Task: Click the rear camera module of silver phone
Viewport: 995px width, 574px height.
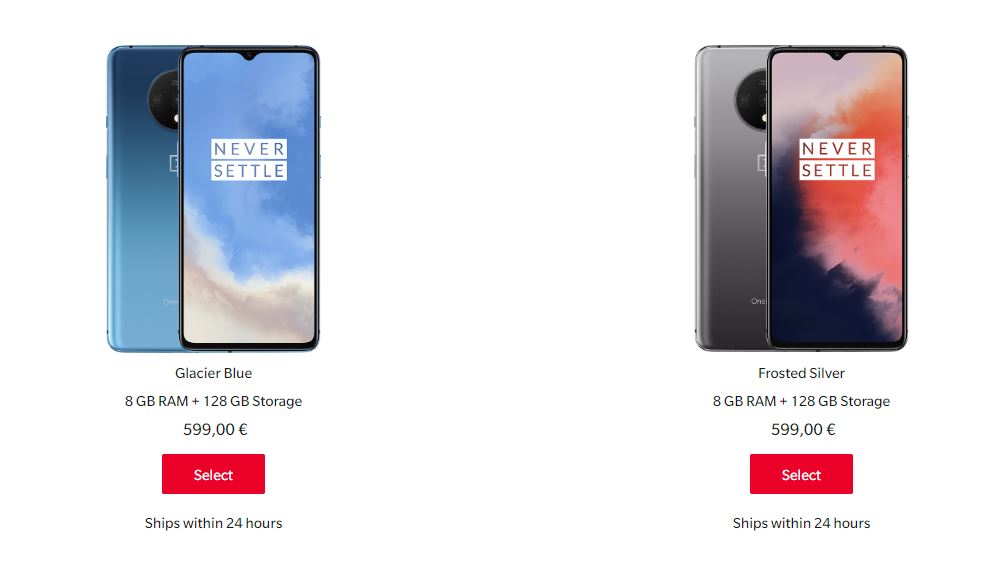Action: pyautogui.click(x=751, y=100)
